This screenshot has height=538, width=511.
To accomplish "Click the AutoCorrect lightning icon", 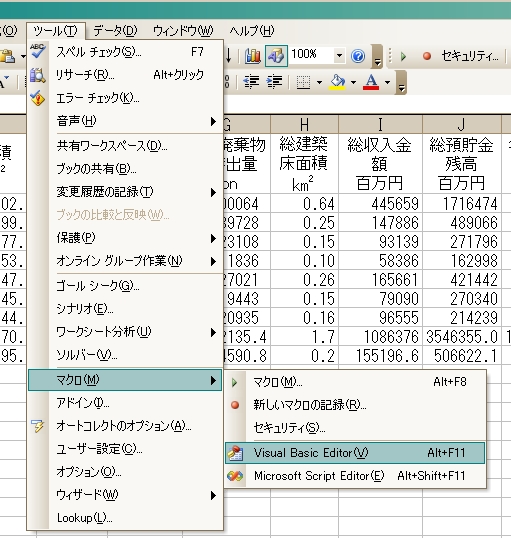I will click(37, 426).
